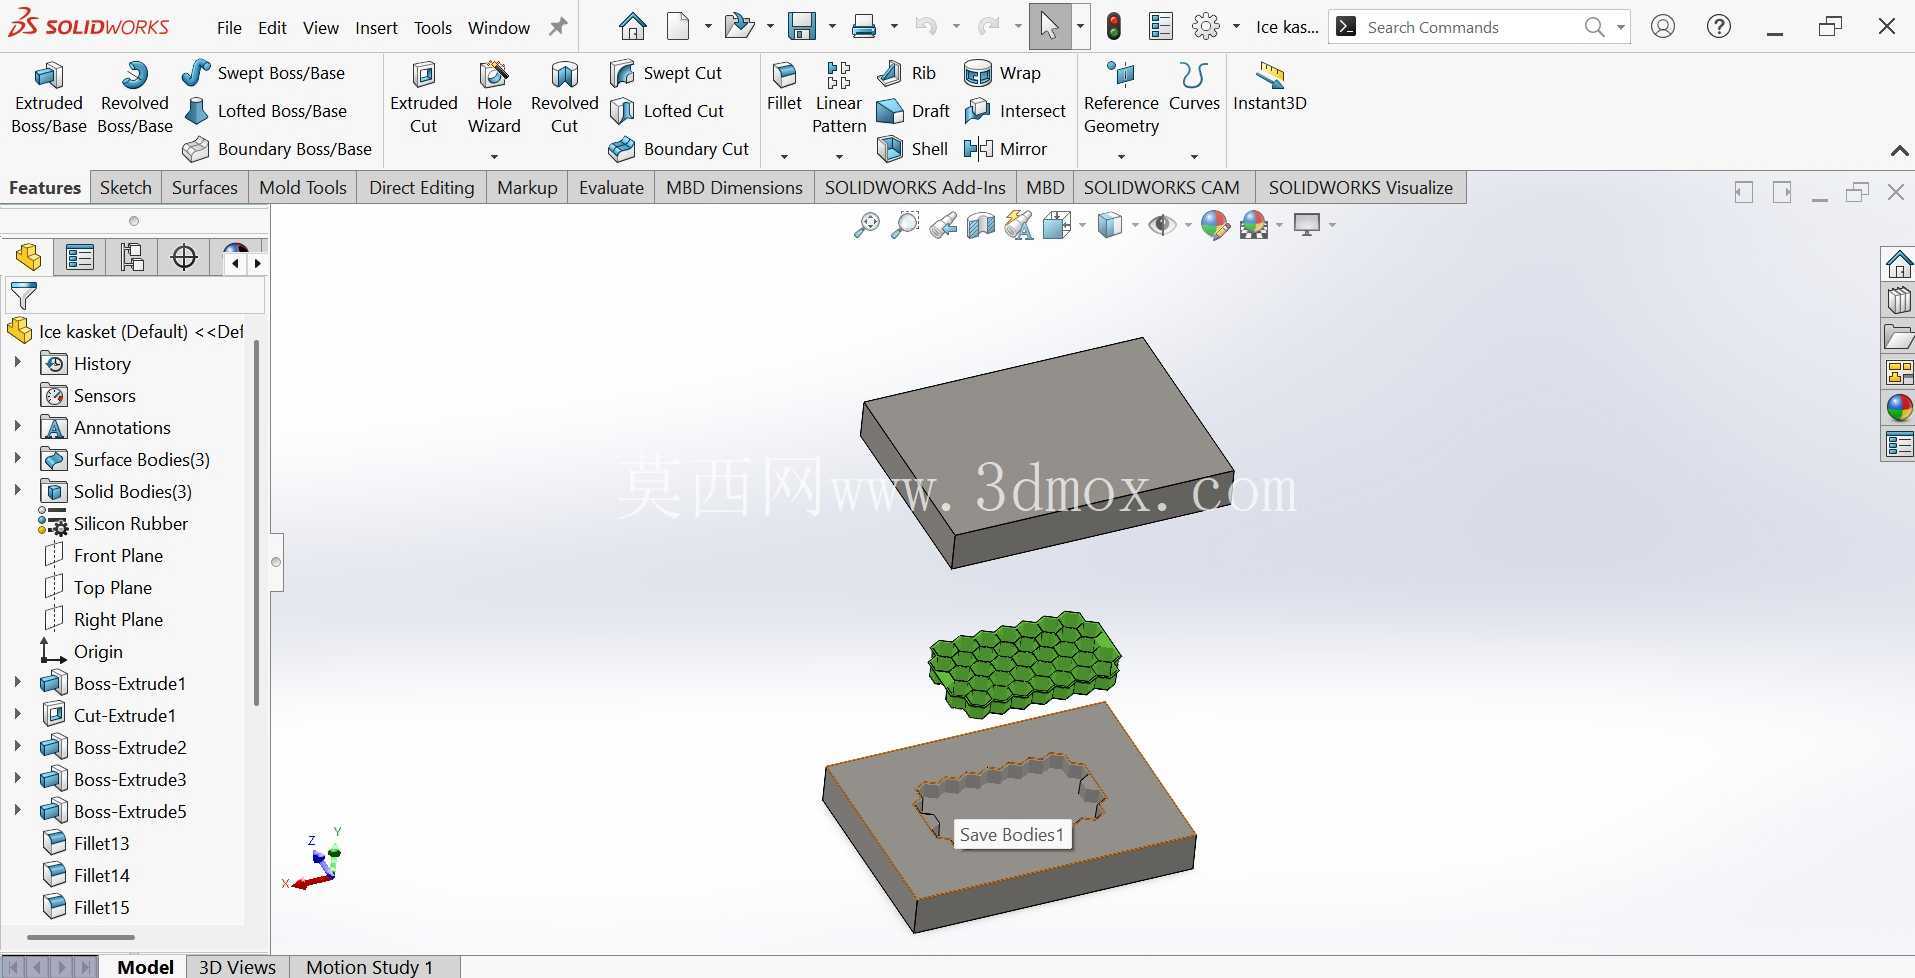Open the Tools menu

pos(433,28)
